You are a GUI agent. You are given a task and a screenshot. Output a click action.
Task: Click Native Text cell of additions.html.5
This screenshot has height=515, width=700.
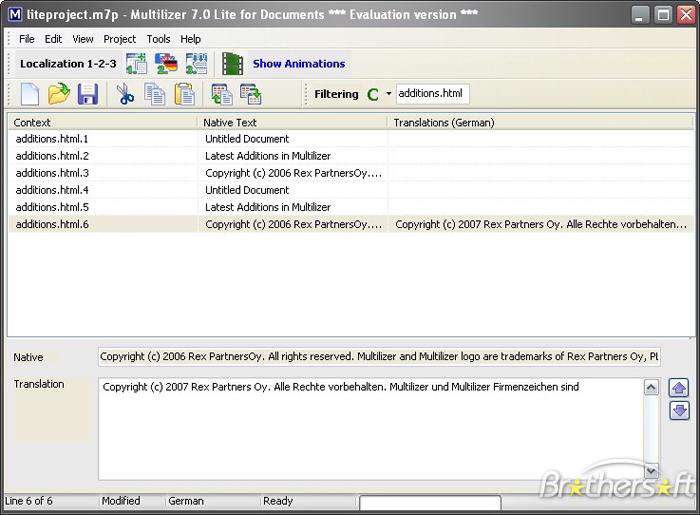(x=292, y=207)
